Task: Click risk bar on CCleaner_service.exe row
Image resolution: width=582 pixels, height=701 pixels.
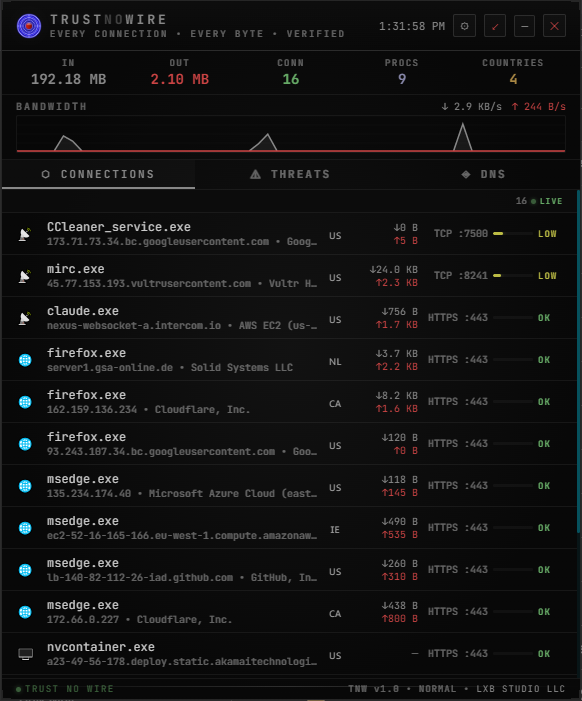Action: tap(513, 234)
